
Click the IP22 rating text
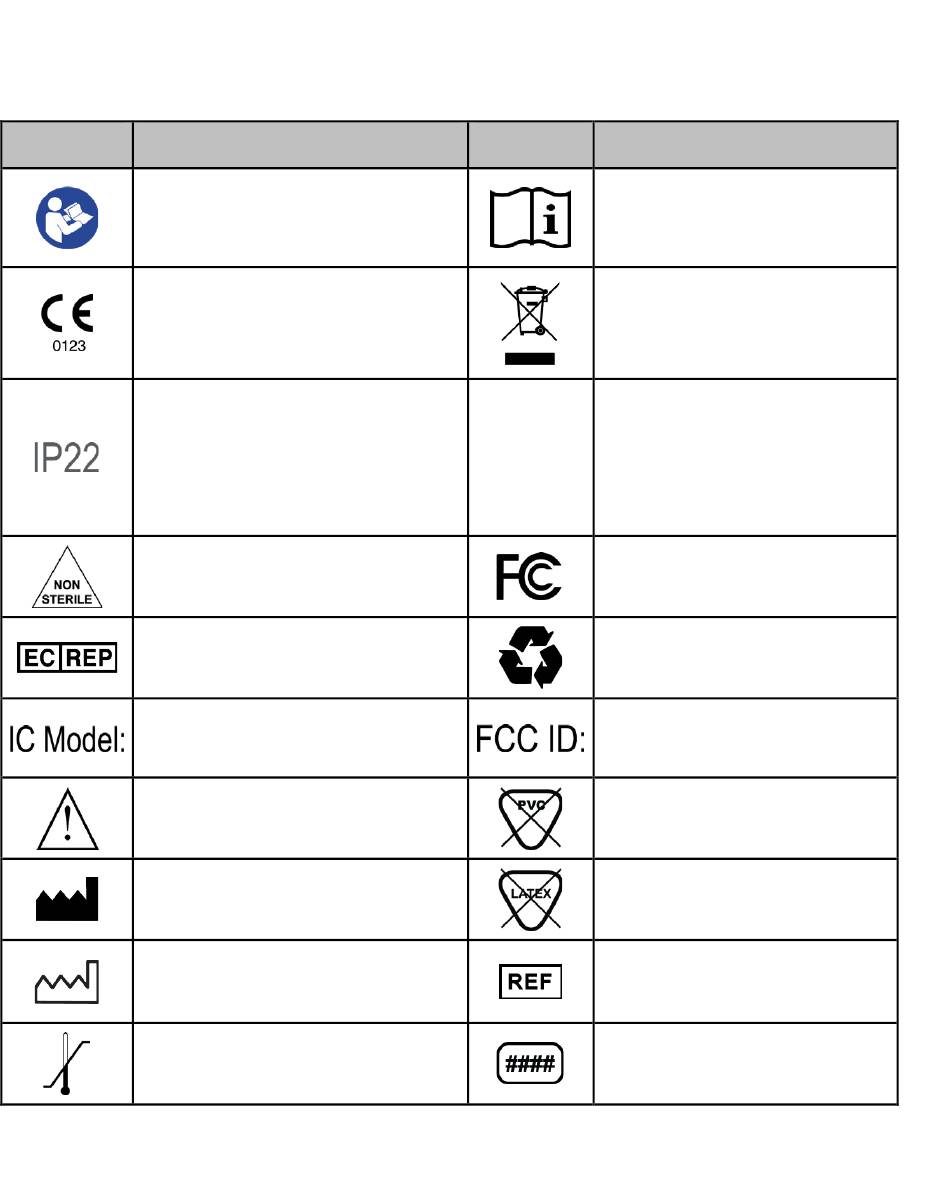66,458
